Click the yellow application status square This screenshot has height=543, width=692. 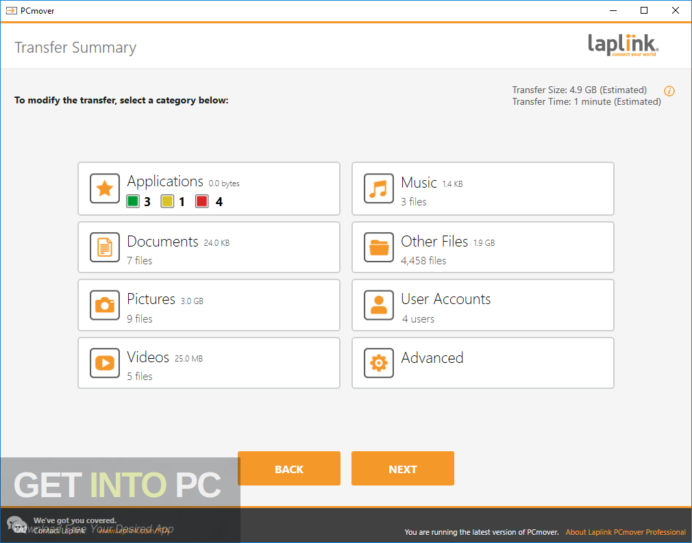click(x=167, y=202)
